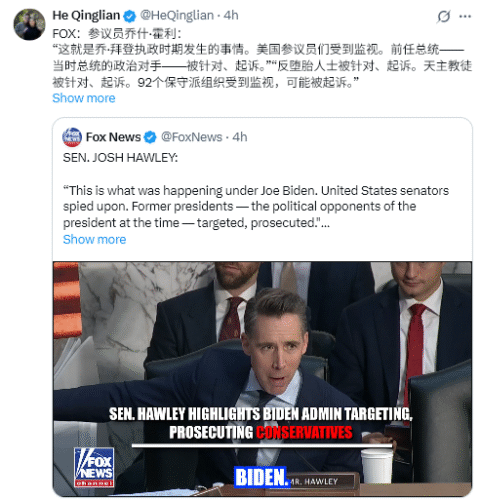480x500 pixels.
Task: Open the @HeQinglian handle link
Action: pos(177,15)
